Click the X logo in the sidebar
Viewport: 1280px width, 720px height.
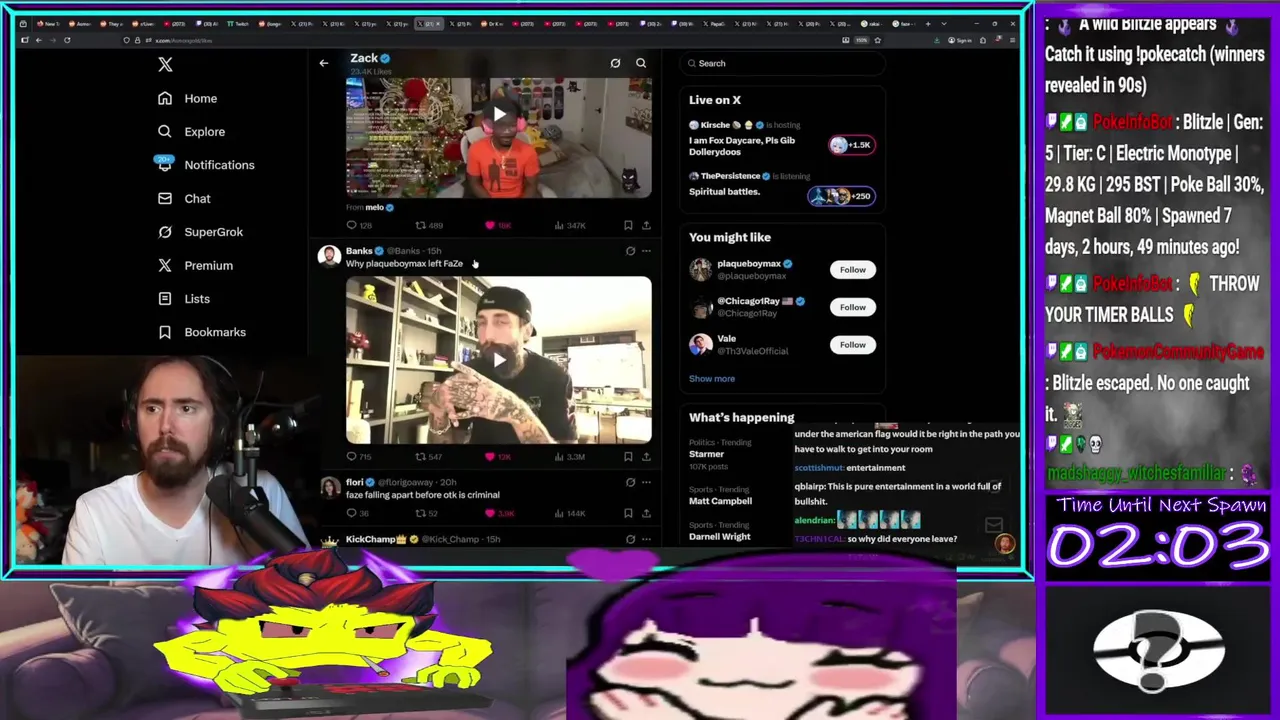click(x=165, y=65)
